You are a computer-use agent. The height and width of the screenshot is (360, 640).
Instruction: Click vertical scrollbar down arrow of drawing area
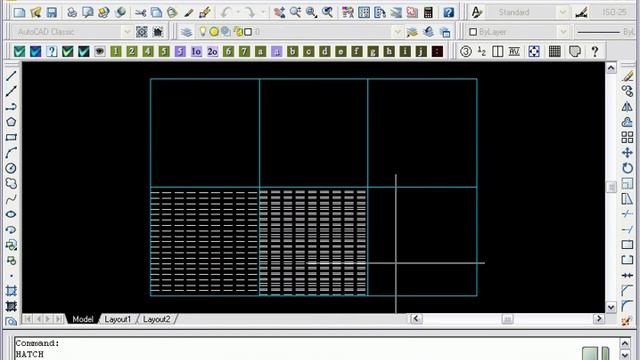click(x=611, y=307)
